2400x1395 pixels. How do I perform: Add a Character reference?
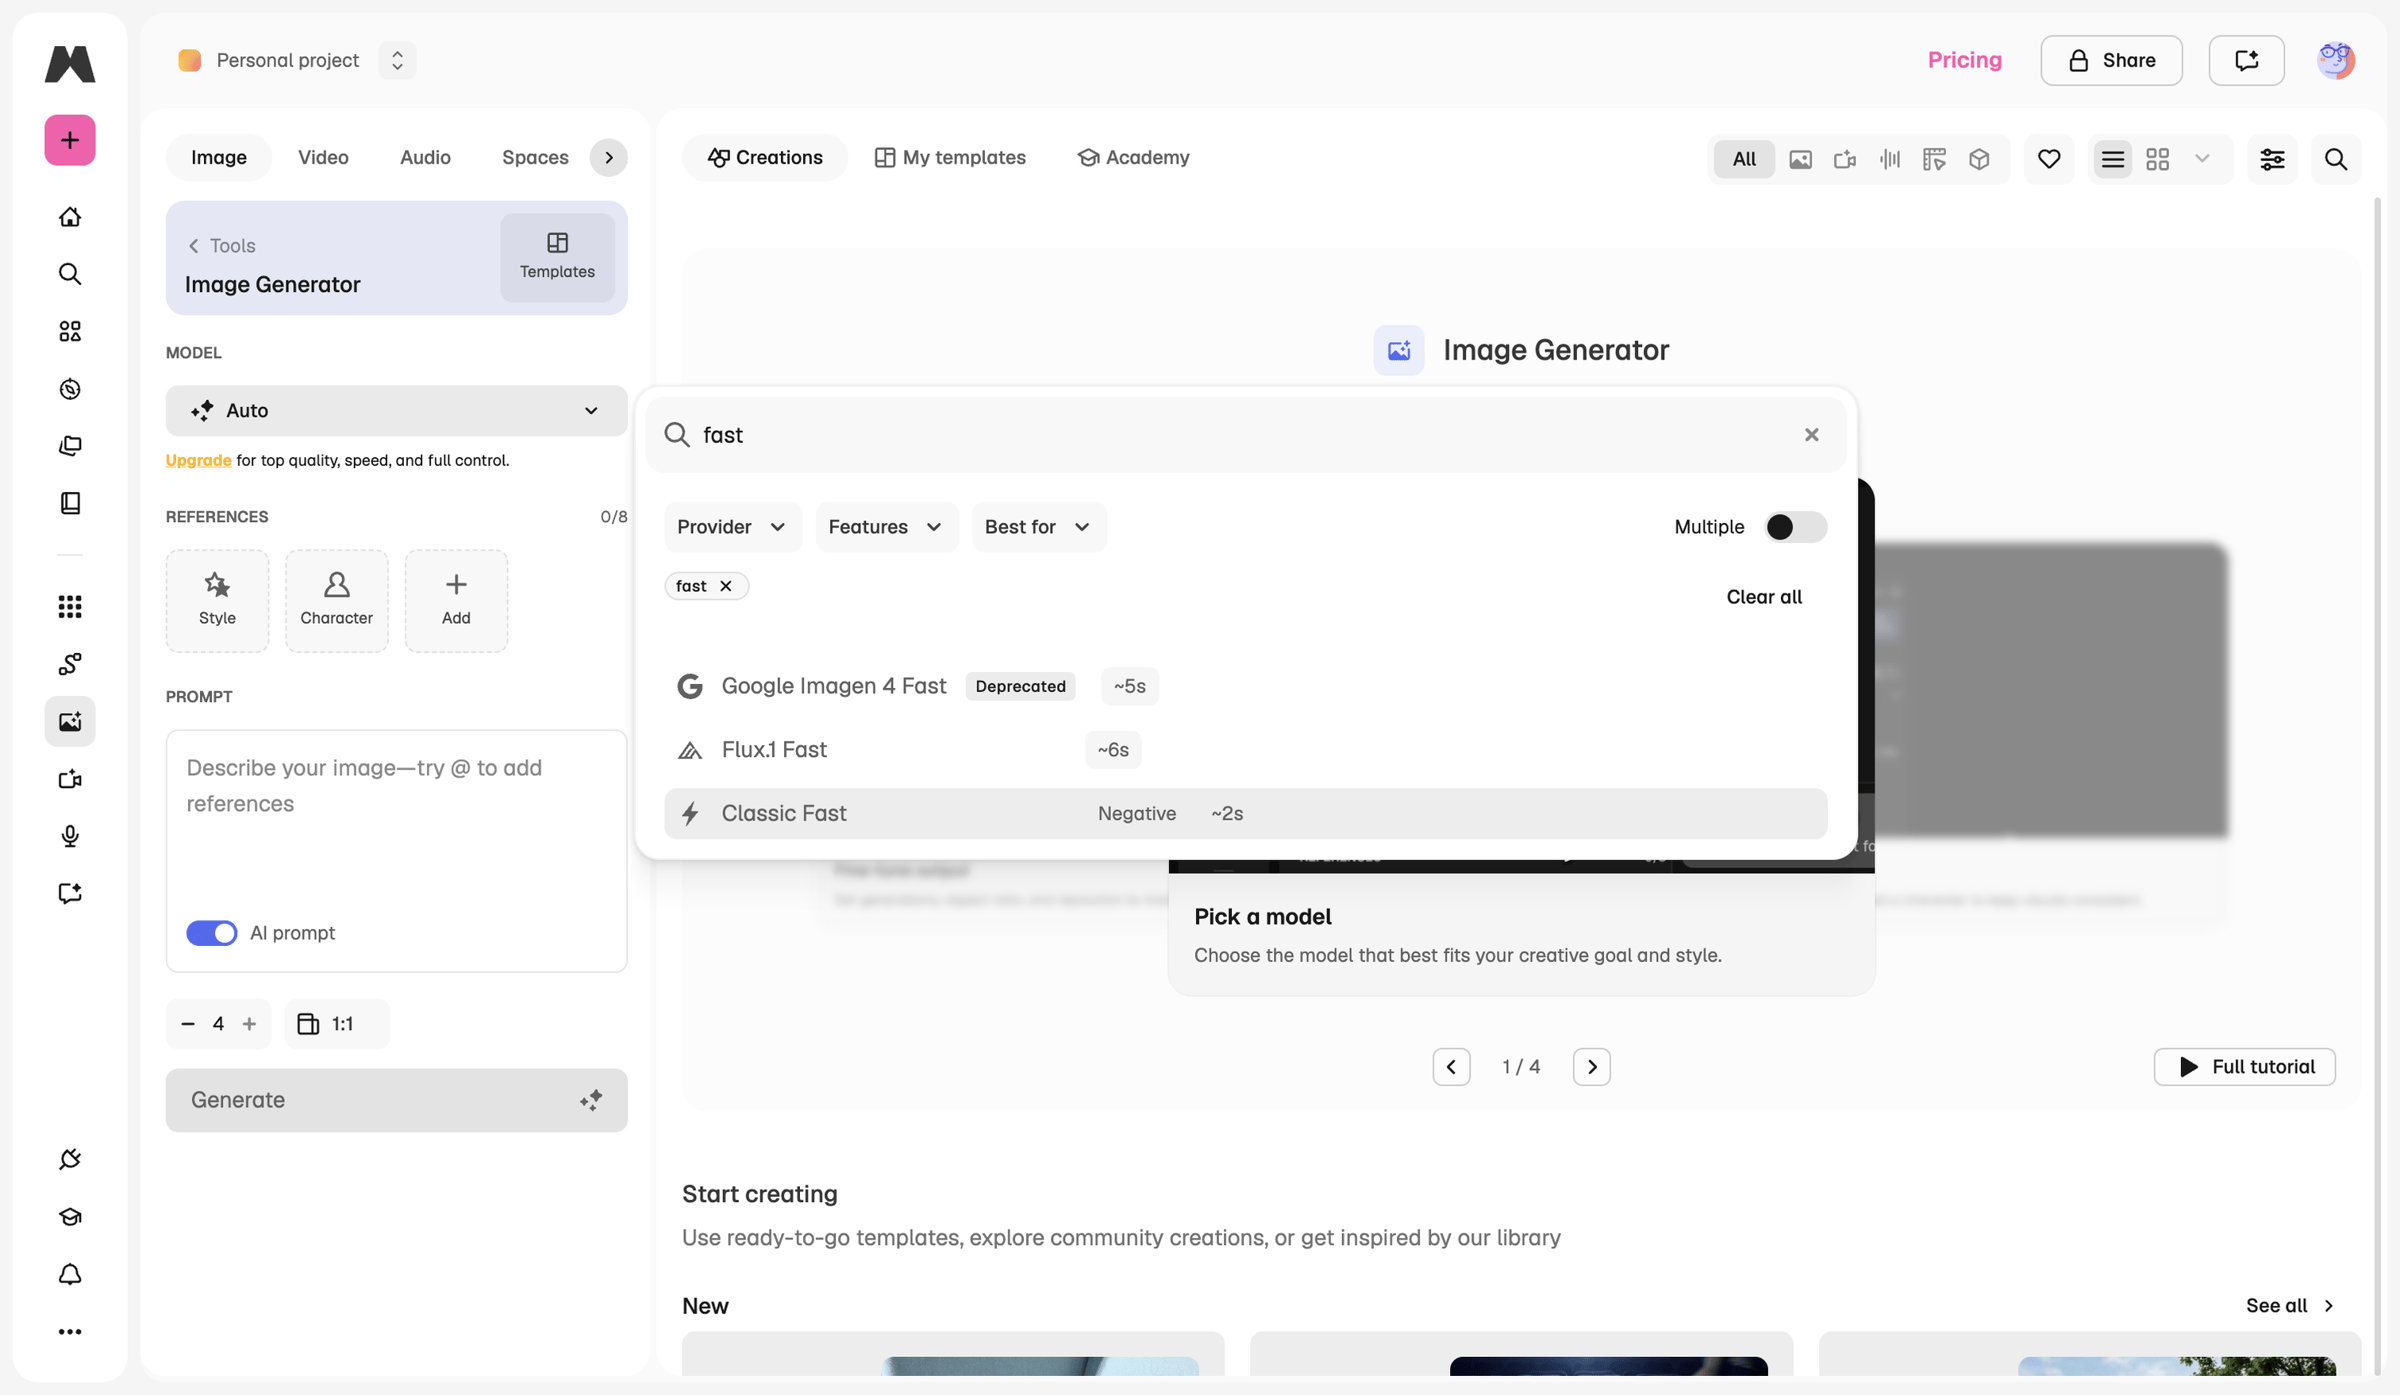coord(336,600)
